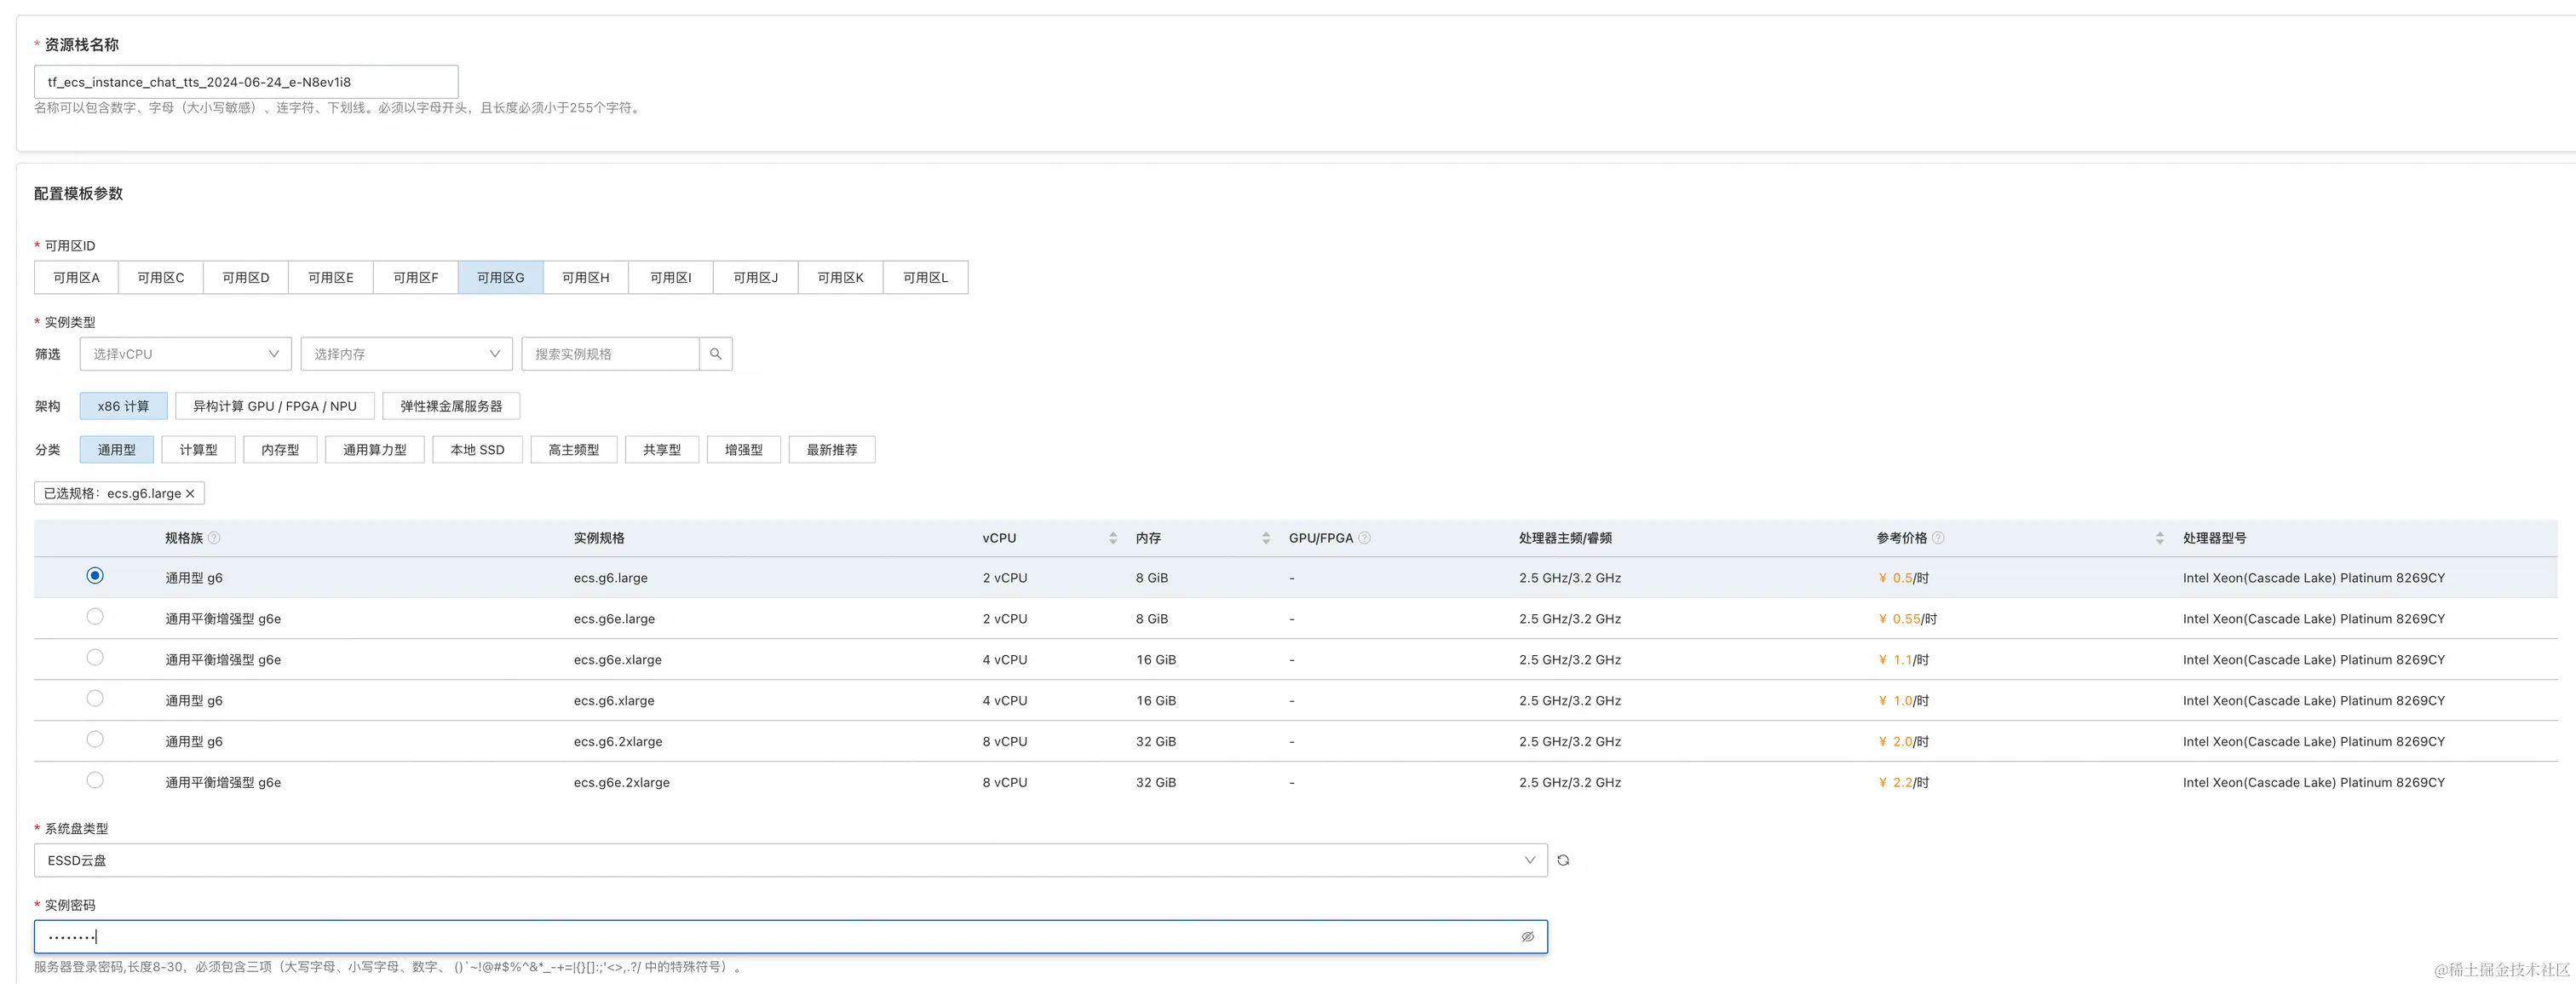This screenshot has width=2576, height=984.
Task: Click the refresh icon beside system disk type
Action: 1563,860
